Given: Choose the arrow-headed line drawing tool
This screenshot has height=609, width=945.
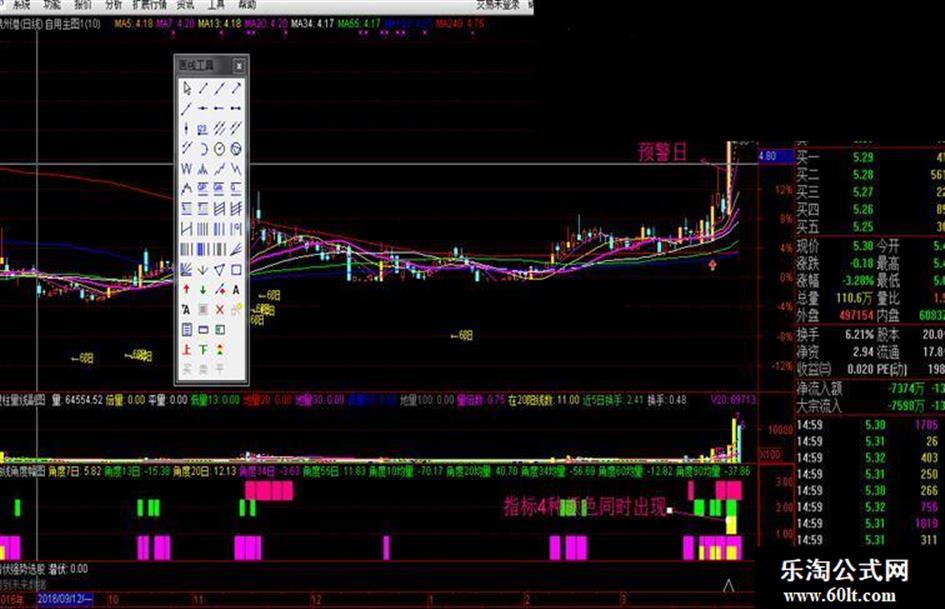Looking at the screenshot, I should pyautogui.click(x=236, y=89).
